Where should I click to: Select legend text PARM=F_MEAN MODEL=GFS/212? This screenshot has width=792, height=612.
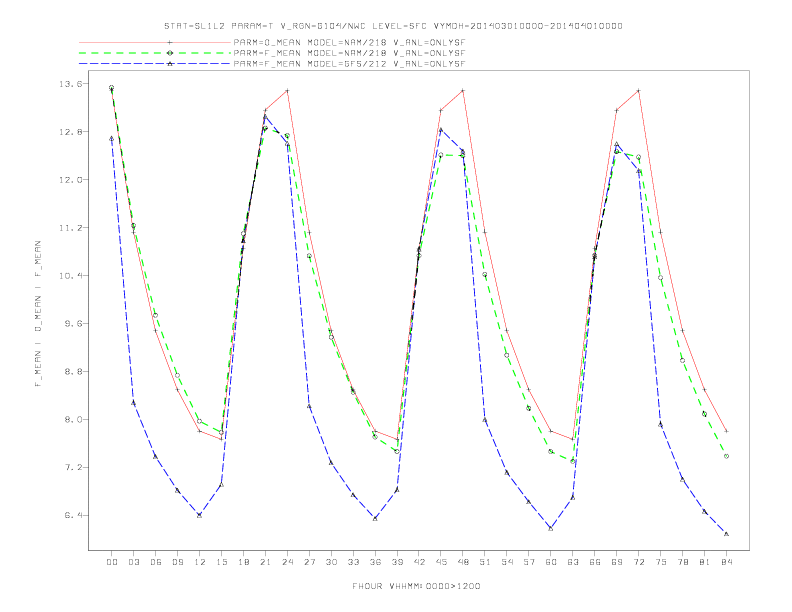click(310, 64)
